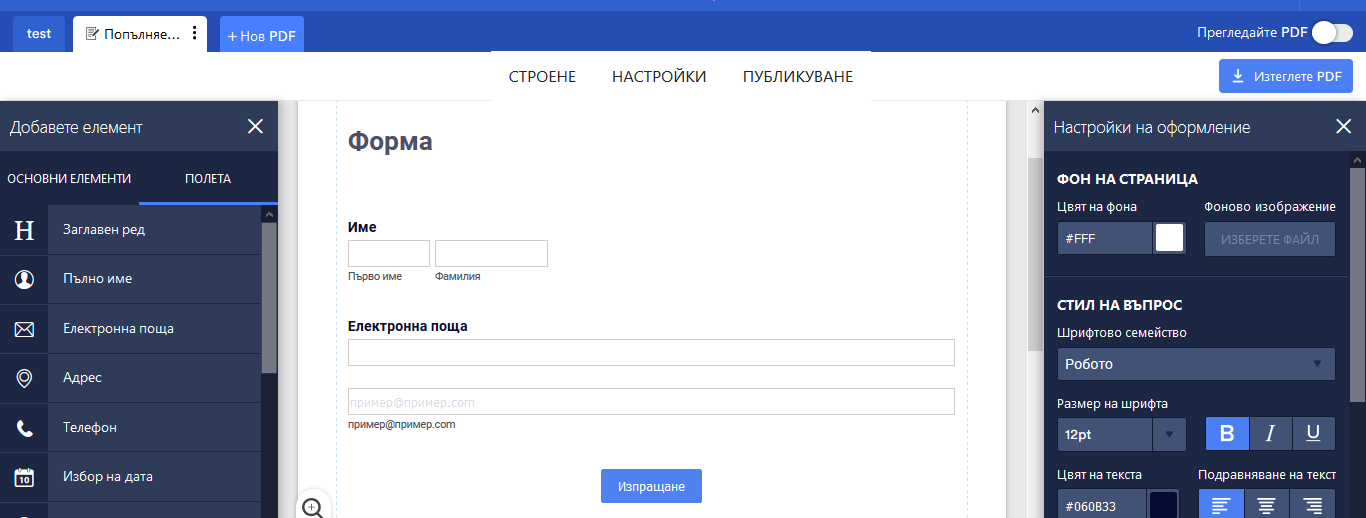Click the zoom magnifier icon

[313, 507]
